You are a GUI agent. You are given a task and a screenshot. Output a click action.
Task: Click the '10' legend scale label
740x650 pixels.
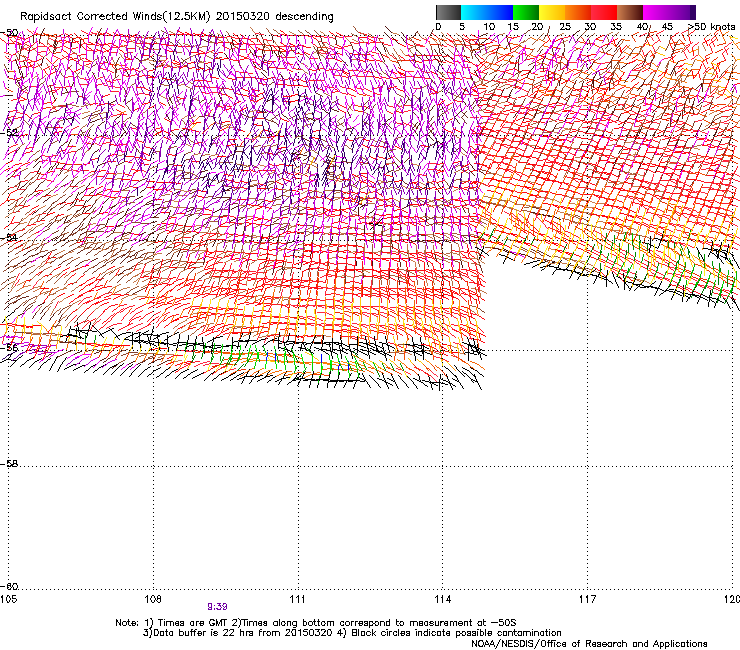coord(489,27)
